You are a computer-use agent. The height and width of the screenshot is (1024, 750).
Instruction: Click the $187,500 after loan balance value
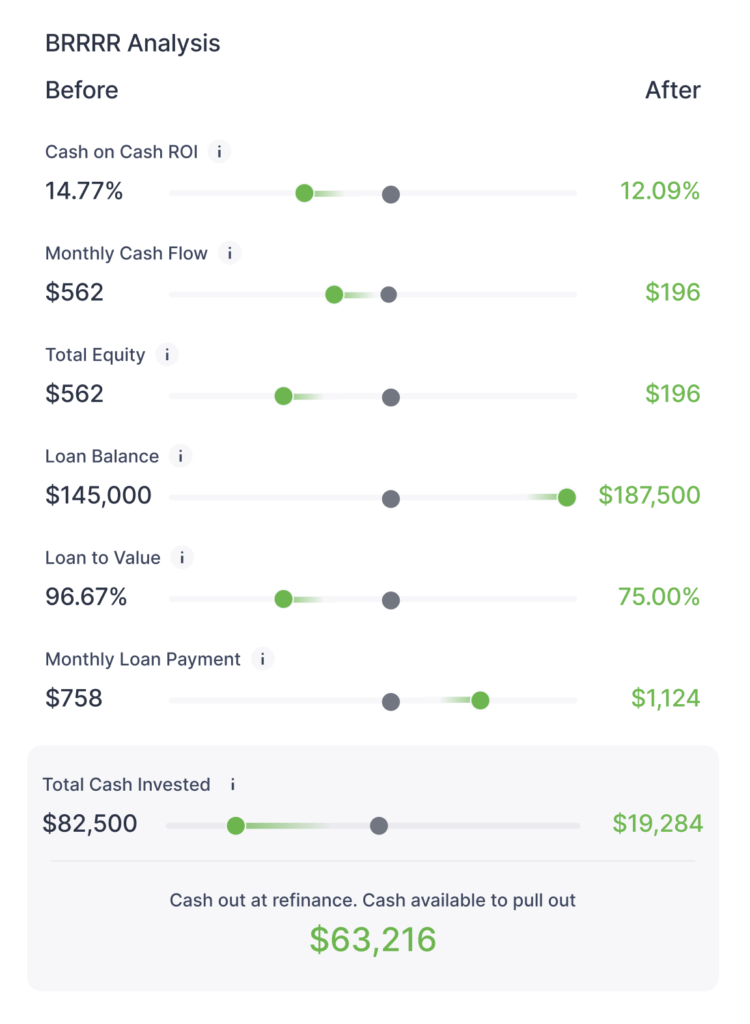[649, 495]
